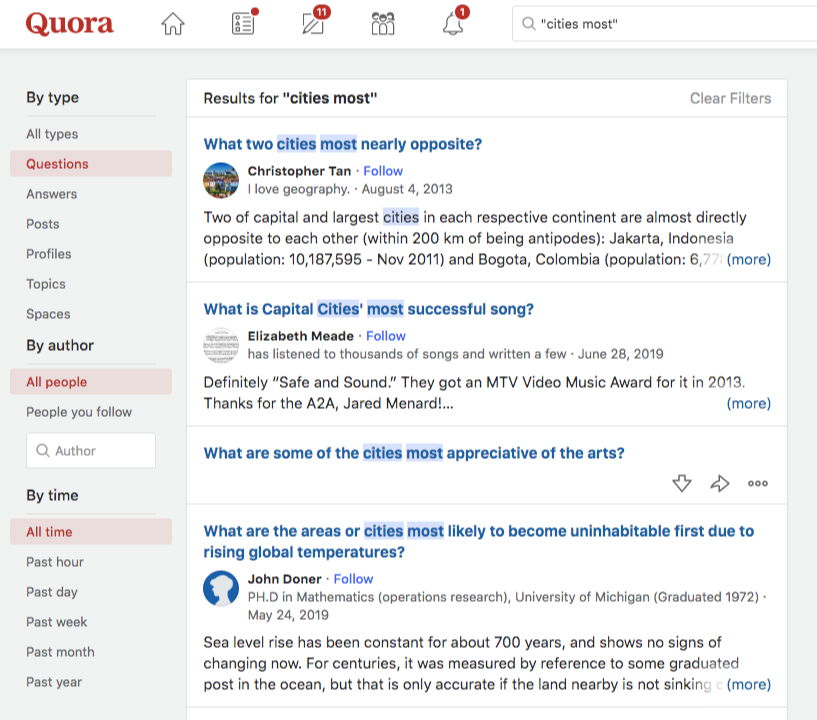The height and width of the screenshot is (720, 817).
Task: Select People you follow filter
Action: pyautogui.click(x=79, y=412)
